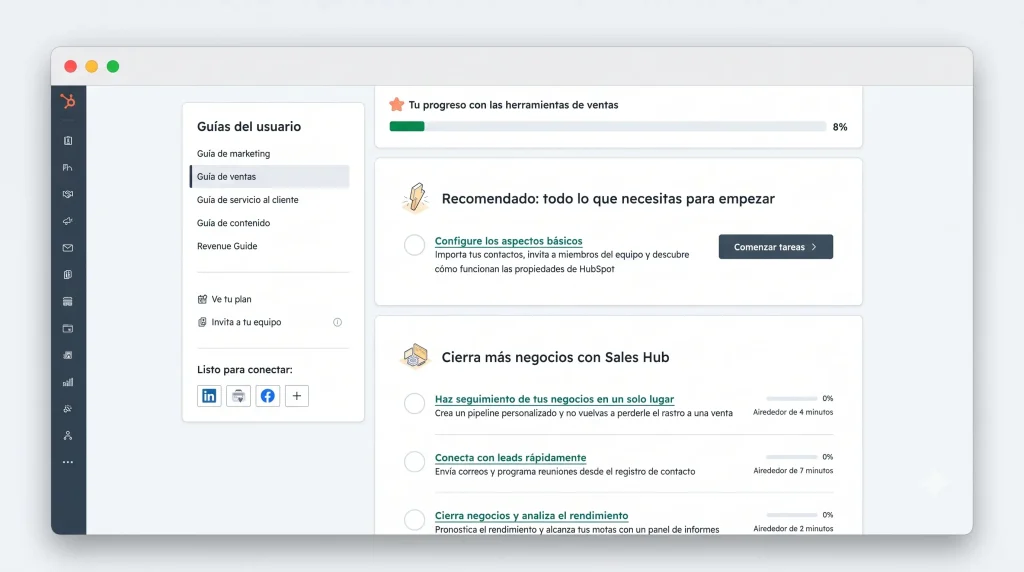Click 'Alrededor de 4 minutos' estimate
Screen dimensions: 1024x572
[793, 412]
